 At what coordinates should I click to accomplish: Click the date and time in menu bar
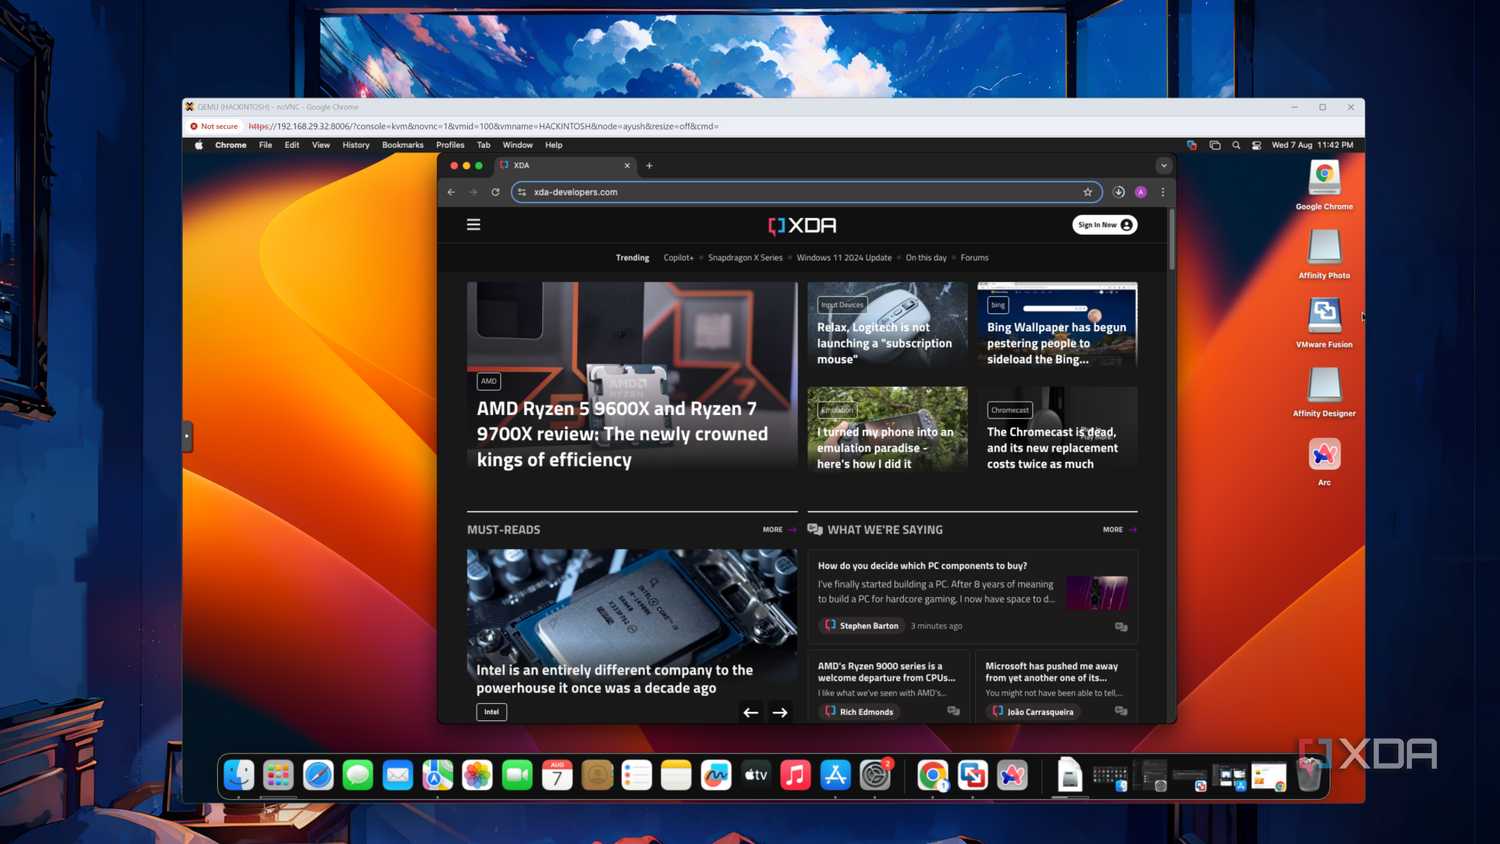[1312, 145]
